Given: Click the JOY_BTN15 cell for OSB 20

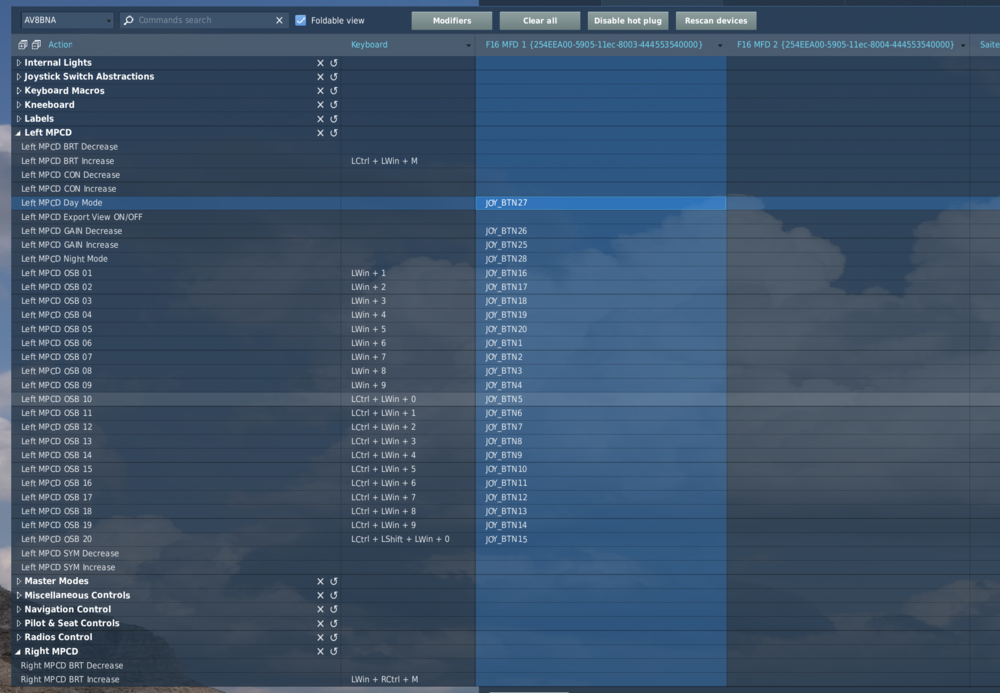Looking at the screenshot, I should [601, 539].
